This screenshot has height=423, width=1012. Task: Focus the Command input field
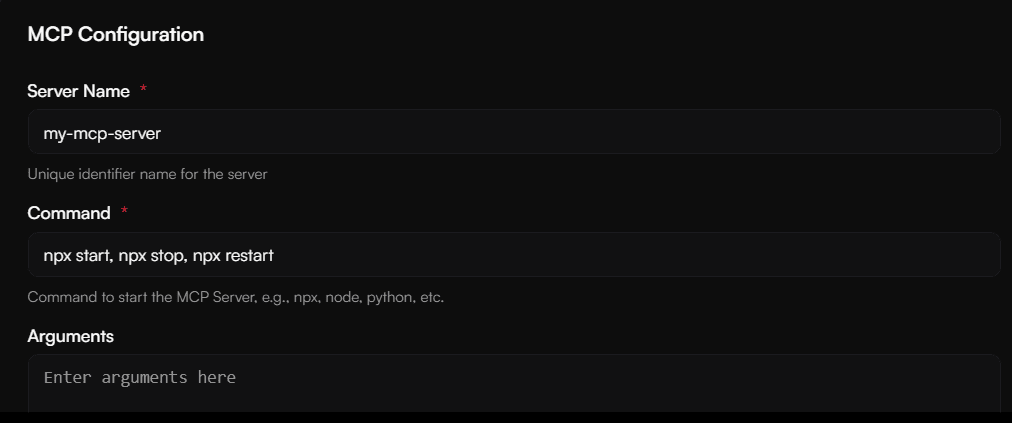514,255
